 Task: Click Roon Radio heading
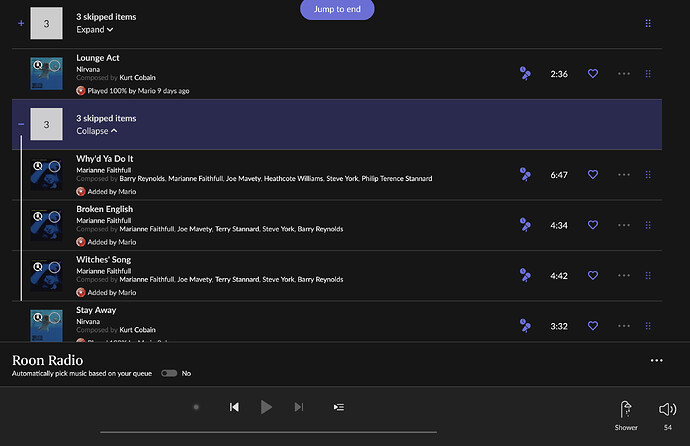tap(48, 360)
